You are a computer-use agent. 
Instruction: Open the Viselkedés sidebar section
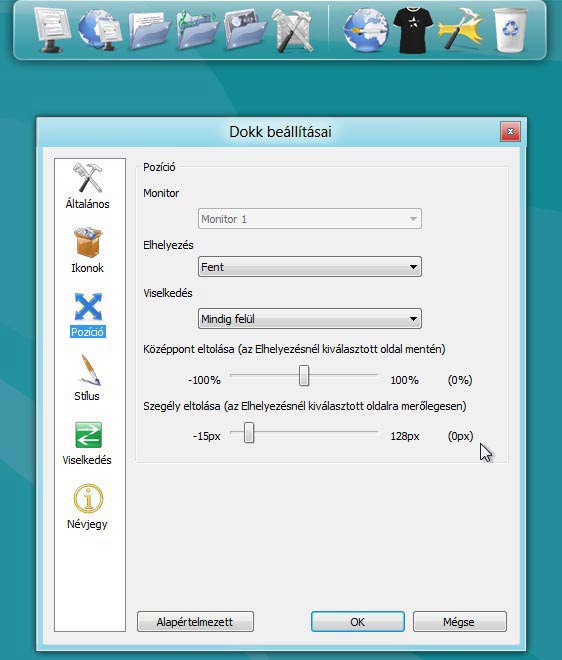click(88, 442)
